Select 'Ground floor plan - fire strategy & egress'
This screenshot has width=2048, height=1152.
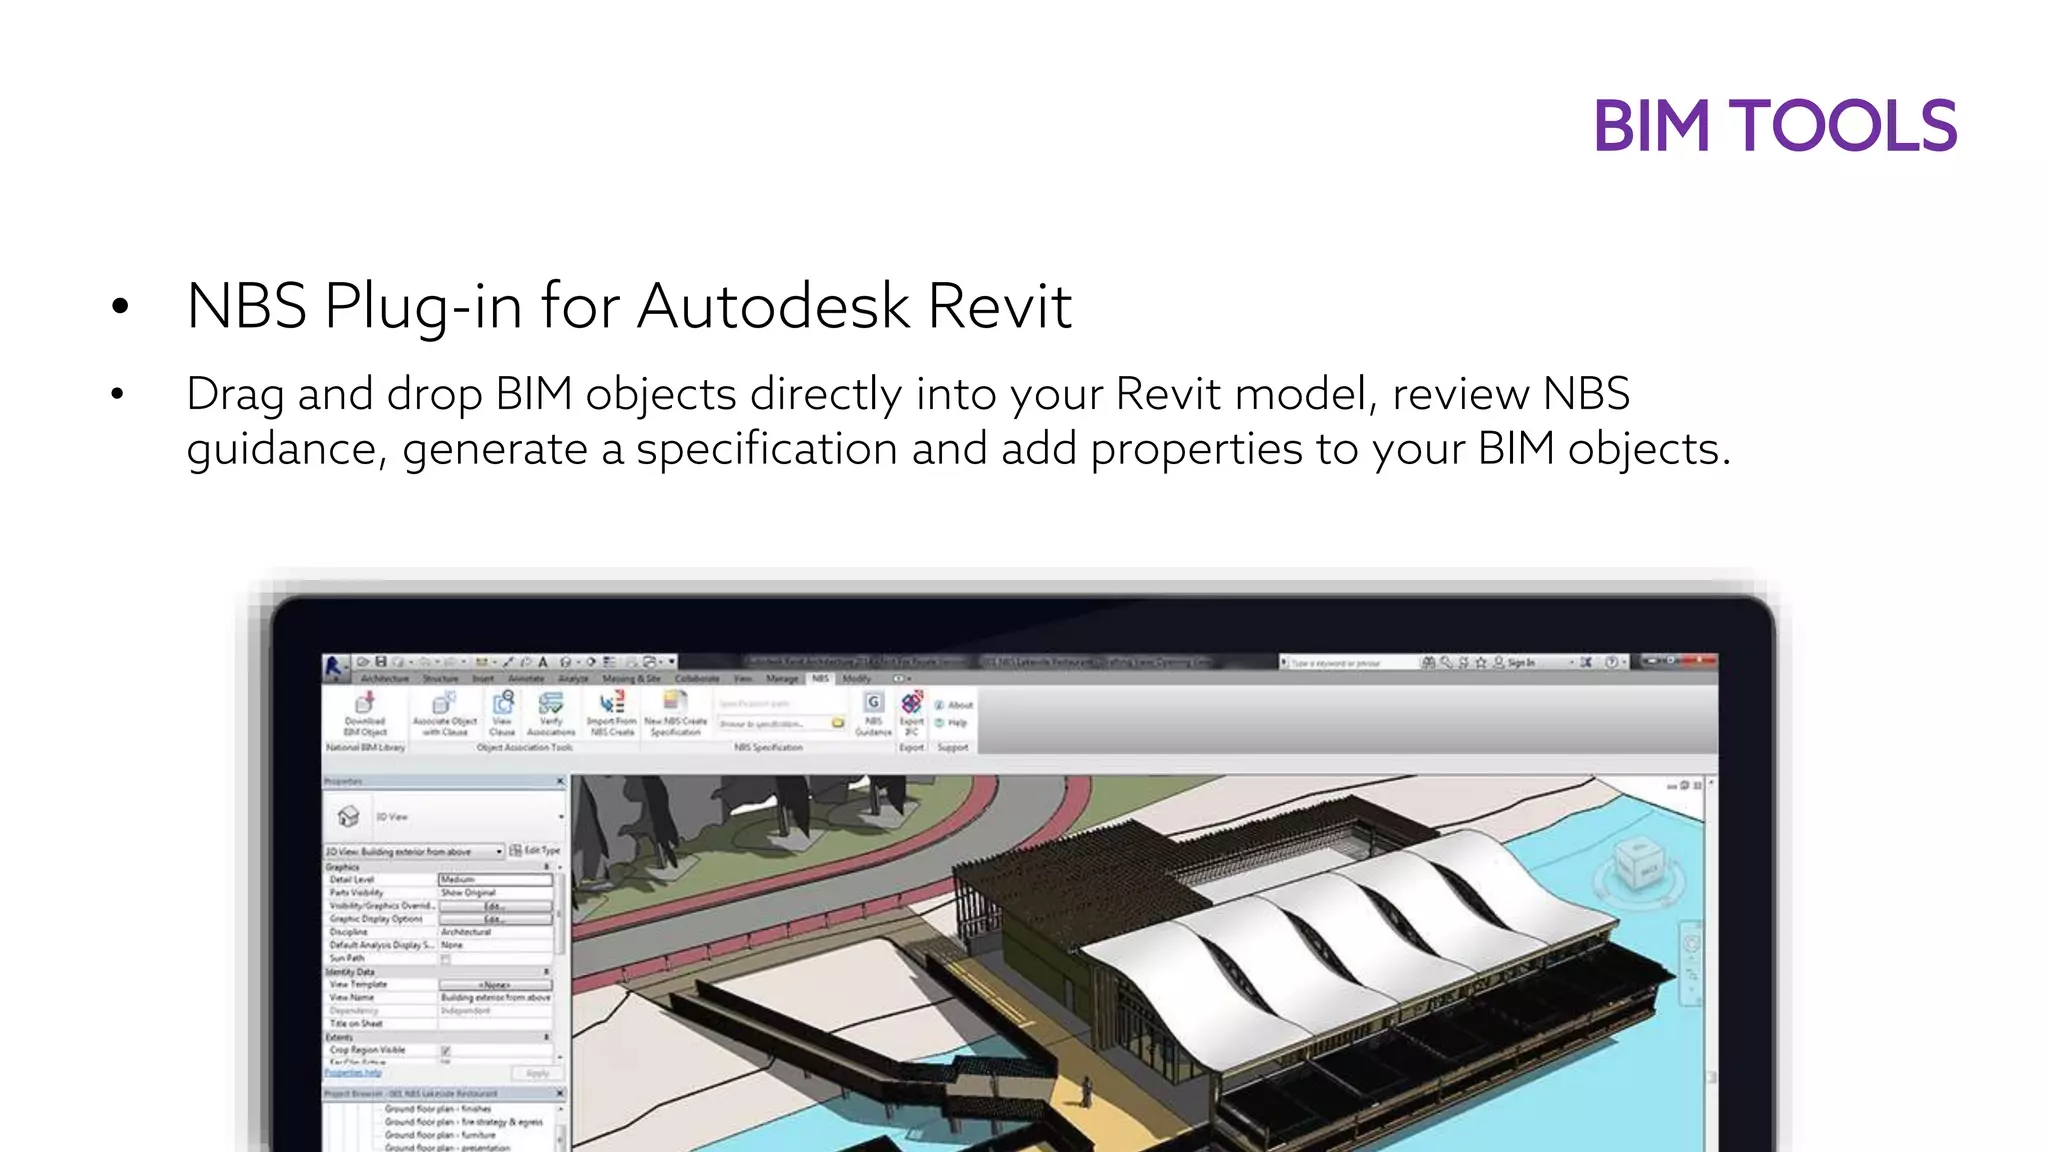[464, 1122]
